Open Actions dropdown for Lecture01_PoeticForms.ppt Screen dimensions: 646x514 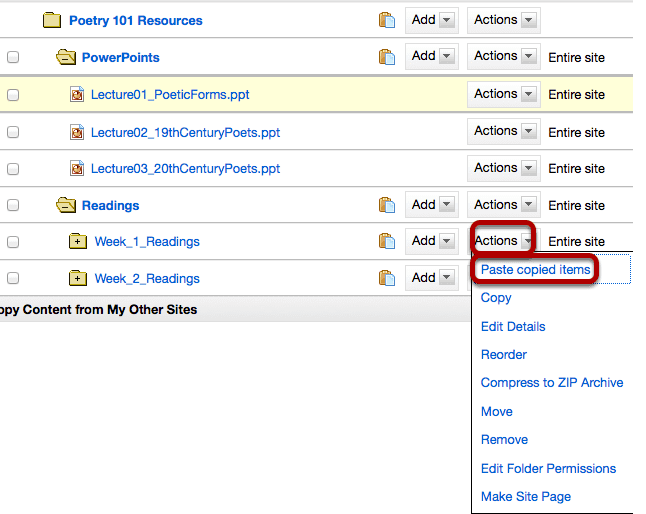coord(503,94)
